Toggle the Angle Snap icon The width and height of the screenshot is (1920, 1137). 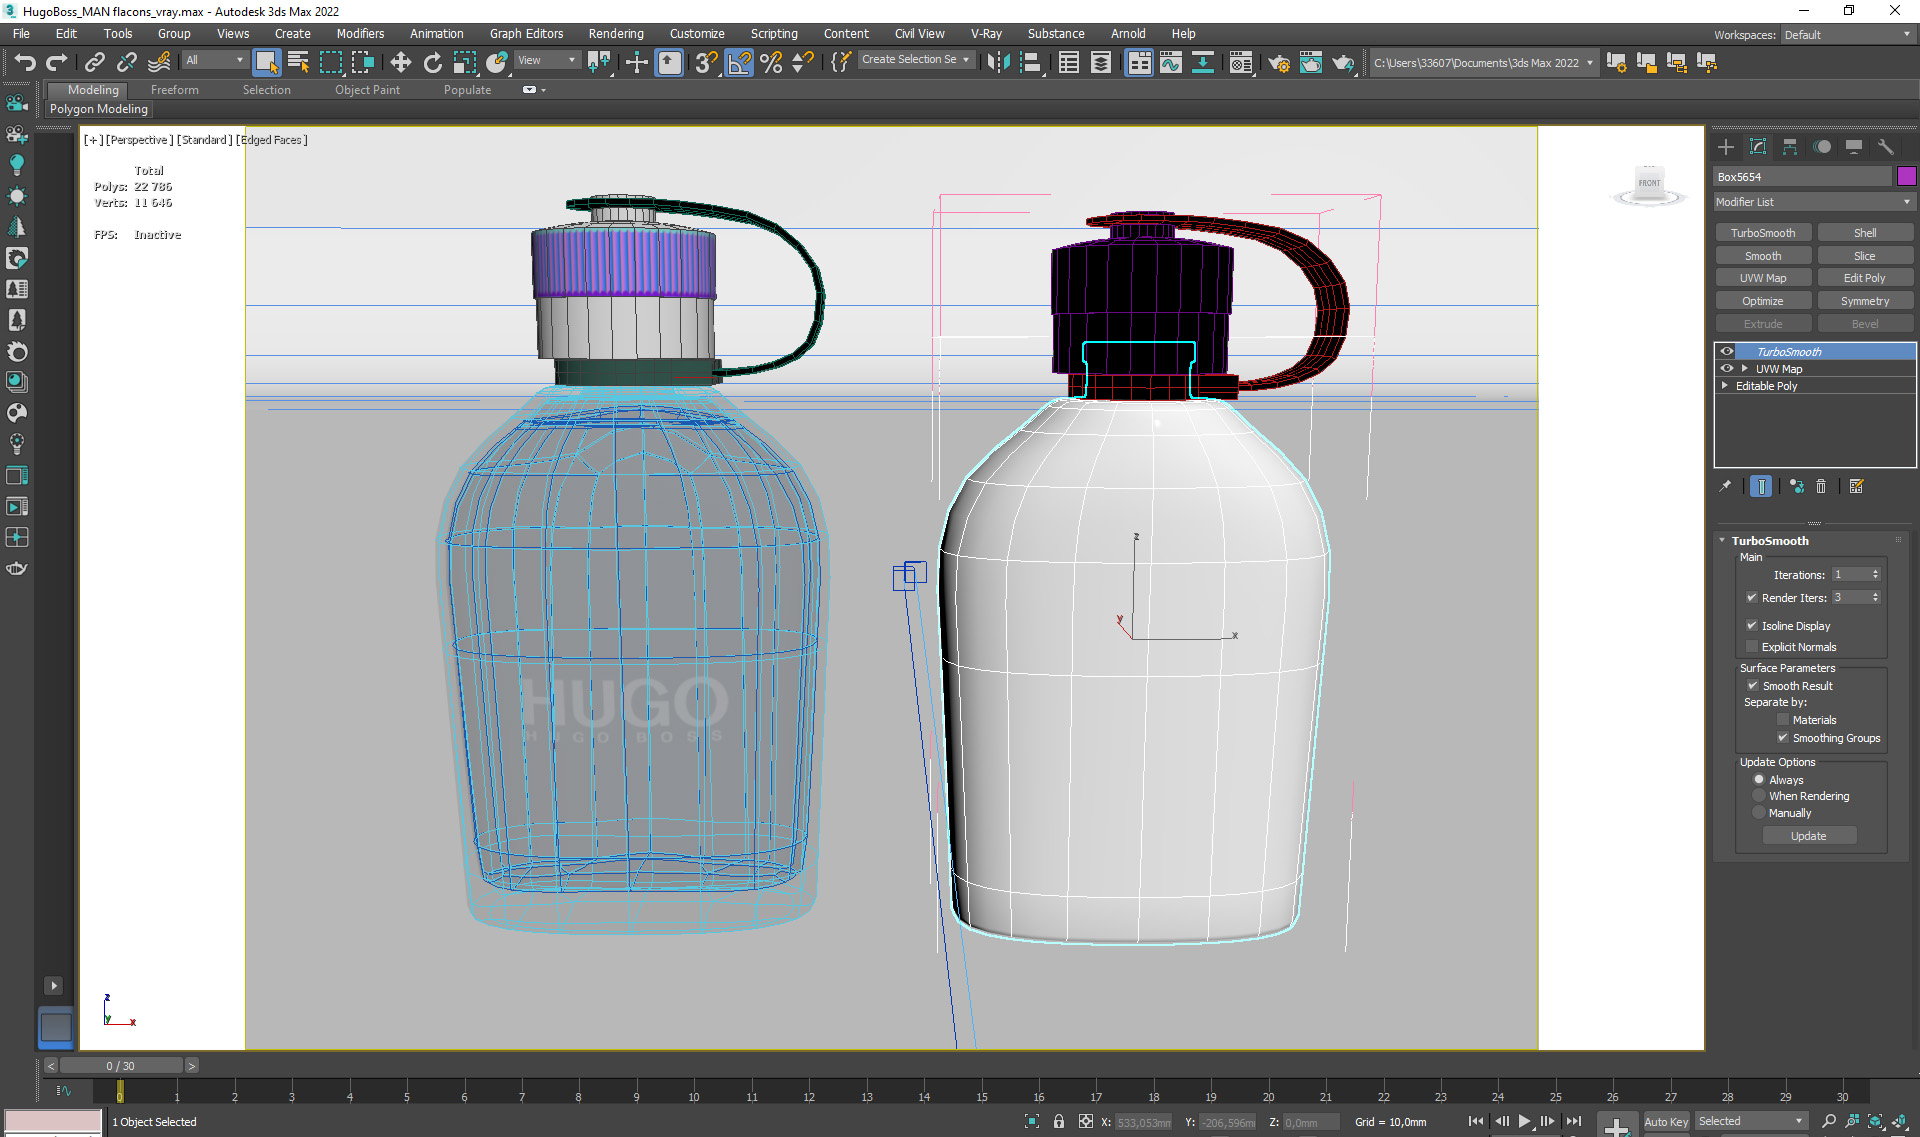739,63
